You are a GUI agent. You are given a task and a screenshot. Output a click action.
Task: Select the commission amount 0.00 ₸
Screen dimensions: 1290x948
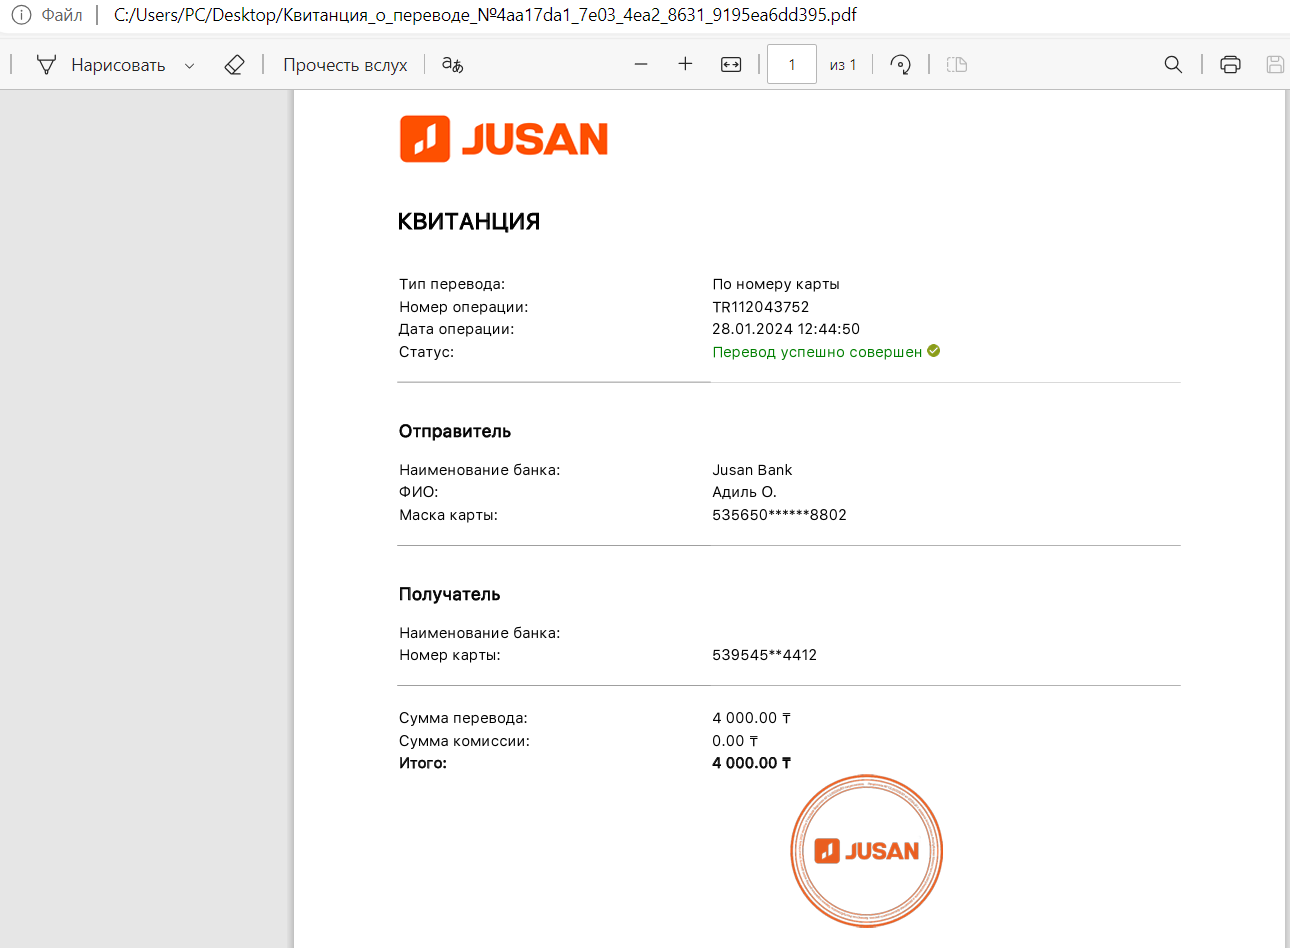(x=735, y=741)
